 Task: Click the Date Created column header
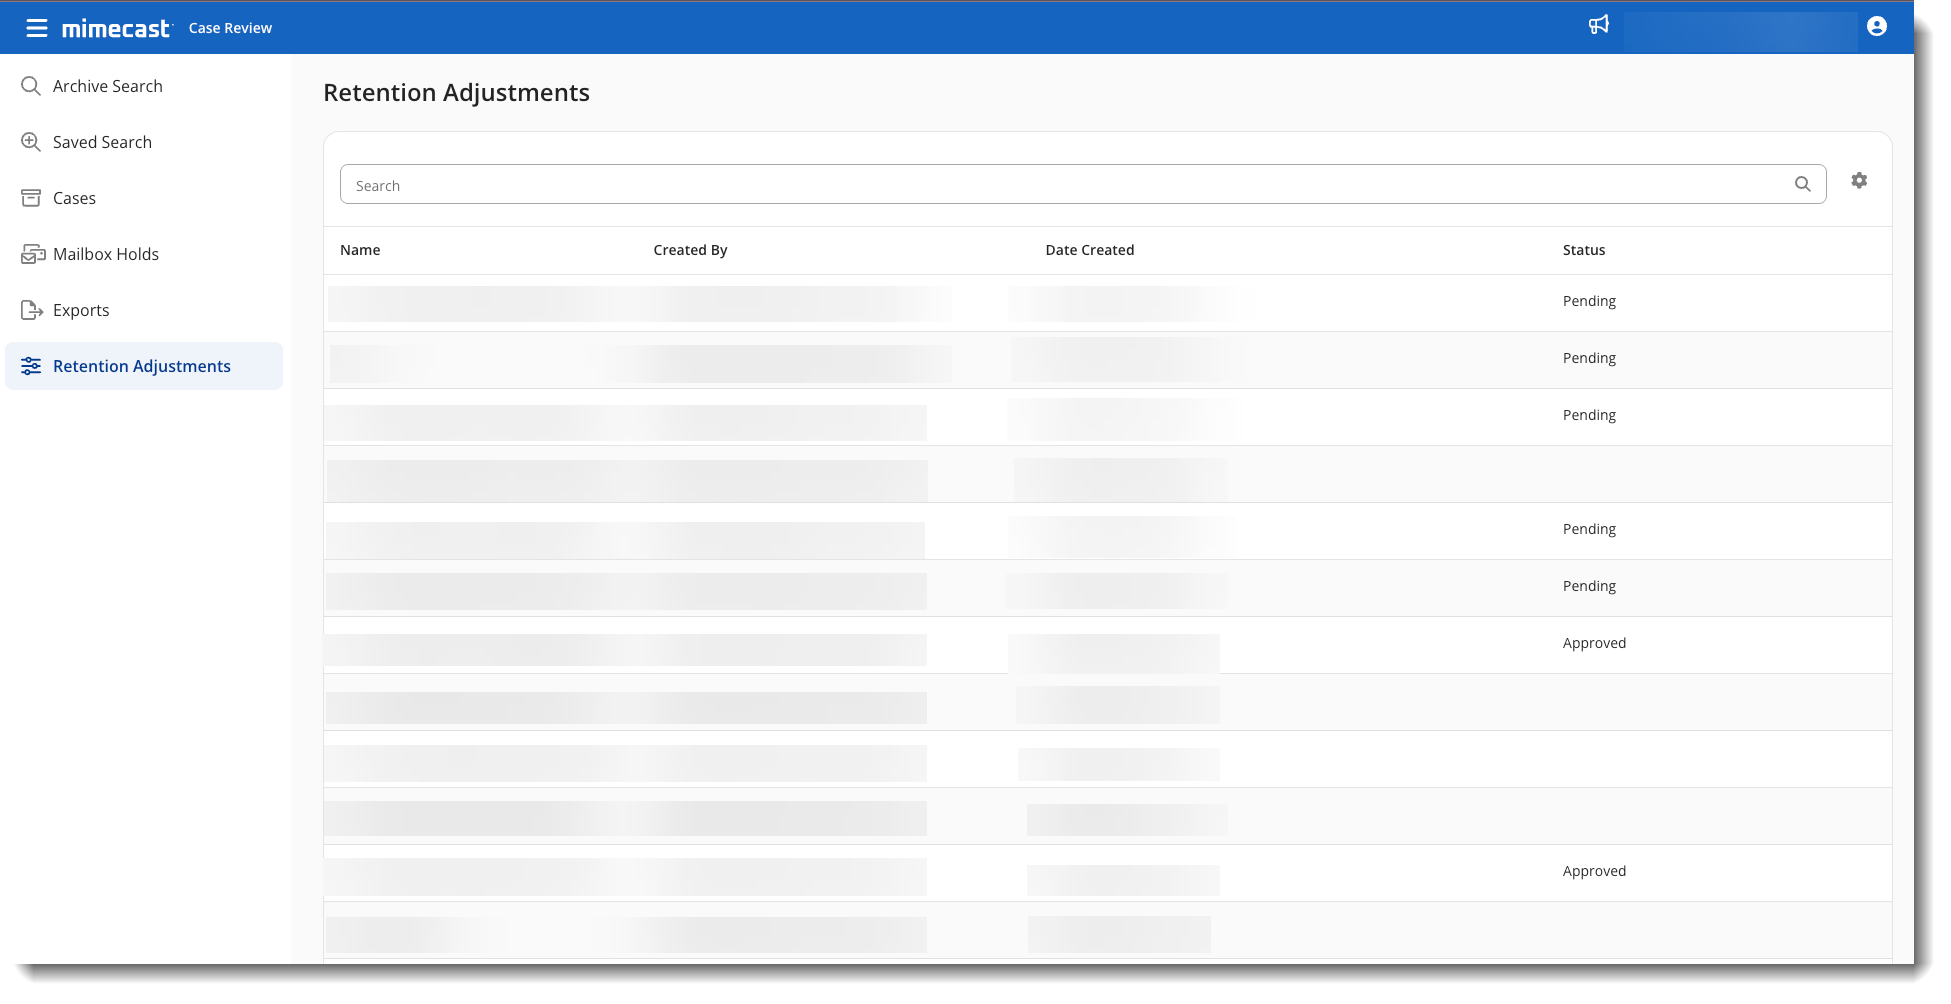click(1089, 250)
